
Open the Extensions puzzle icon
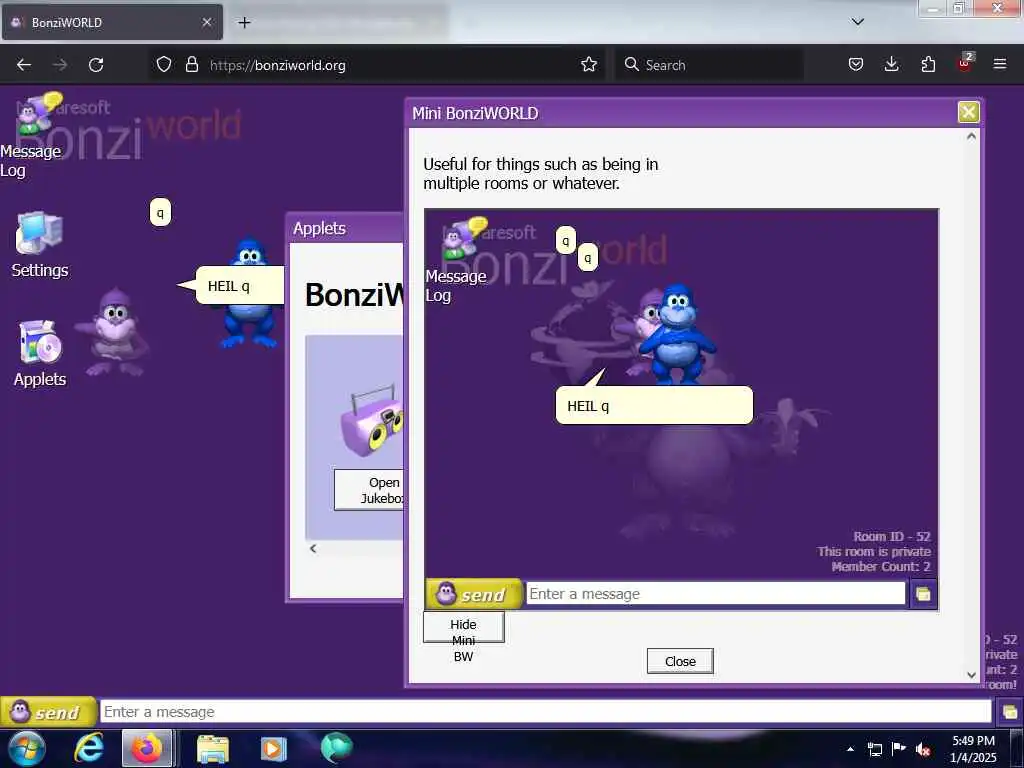[928, 65]
